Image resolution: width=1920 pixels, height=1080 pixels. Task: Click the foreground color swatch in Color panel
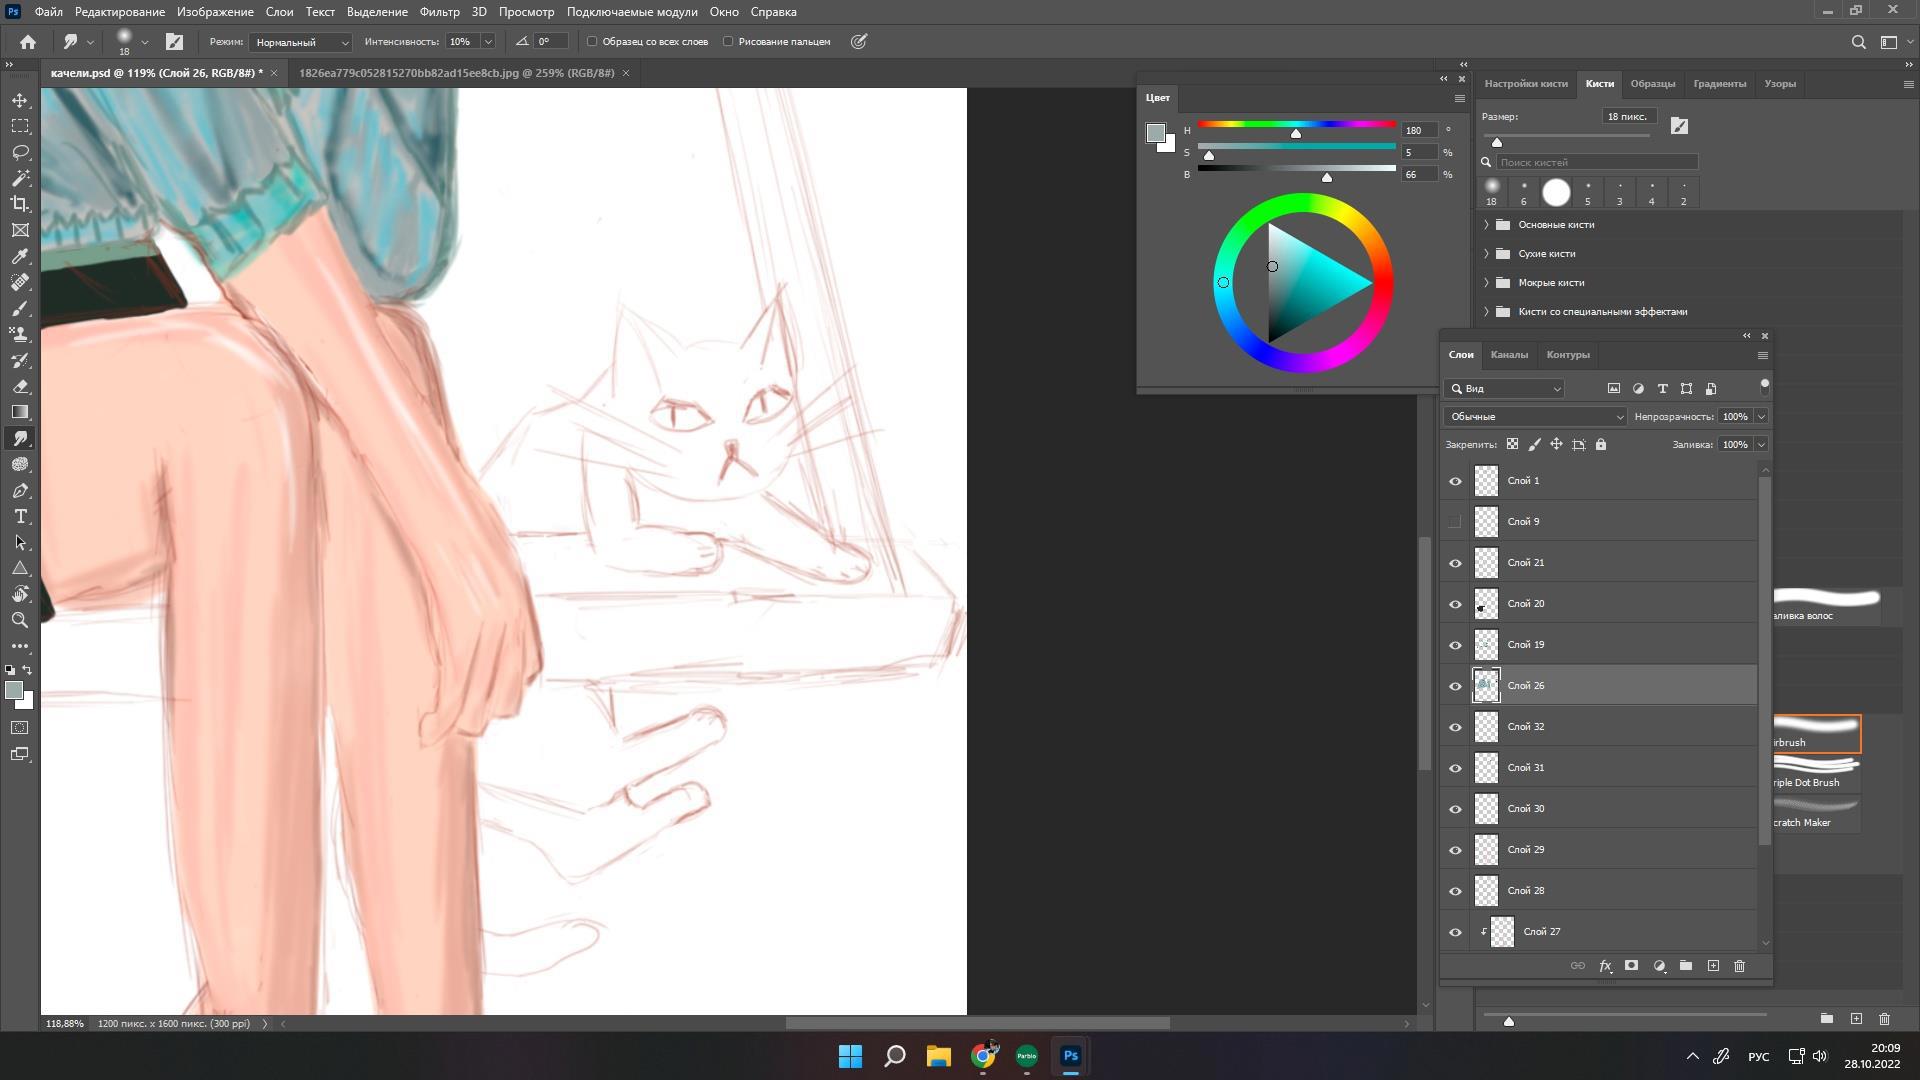pos(1155,133)
